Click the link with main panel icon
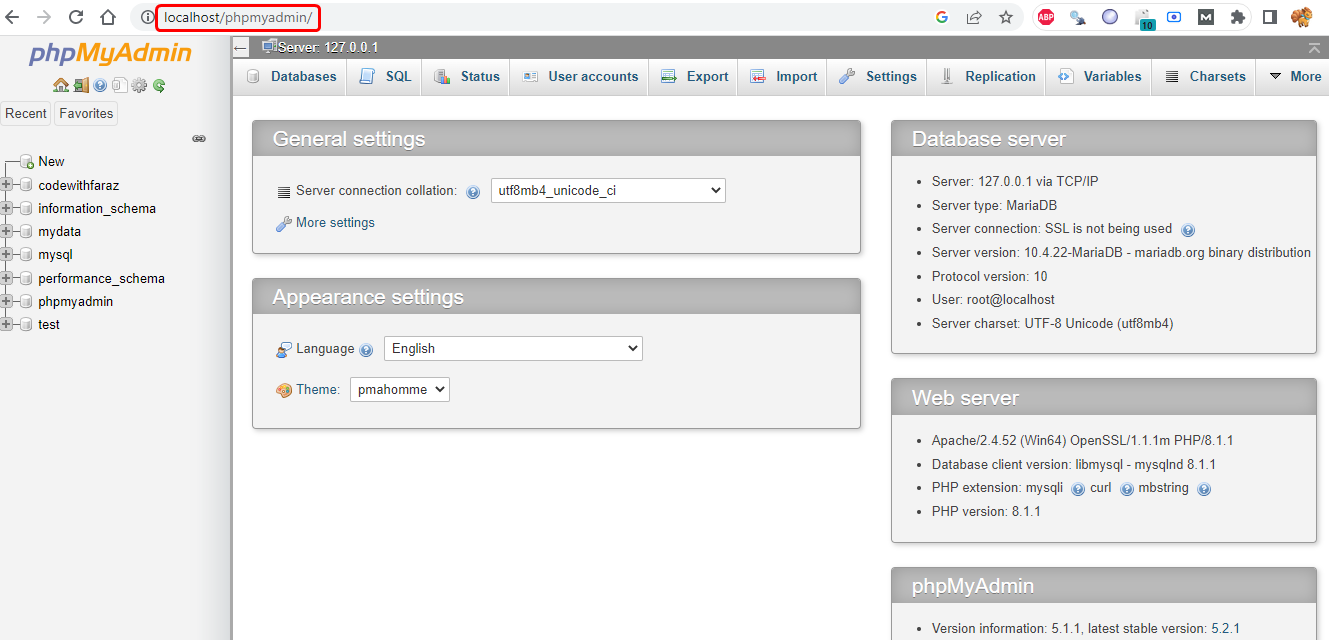 click(x=199, y=139)
